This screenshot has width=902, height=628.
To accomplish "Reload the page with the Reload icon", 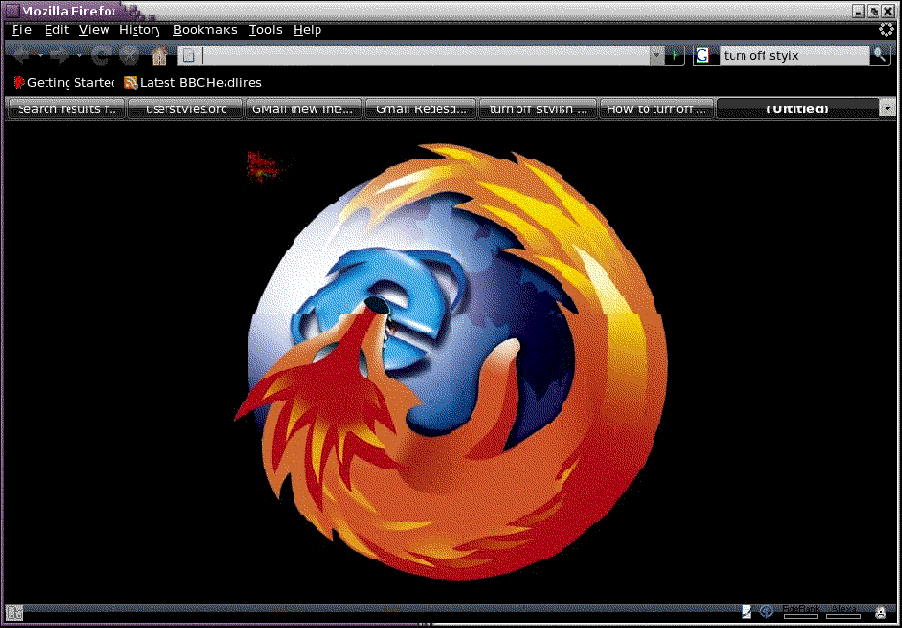I will pyautogui.click(x=101, y=56).
